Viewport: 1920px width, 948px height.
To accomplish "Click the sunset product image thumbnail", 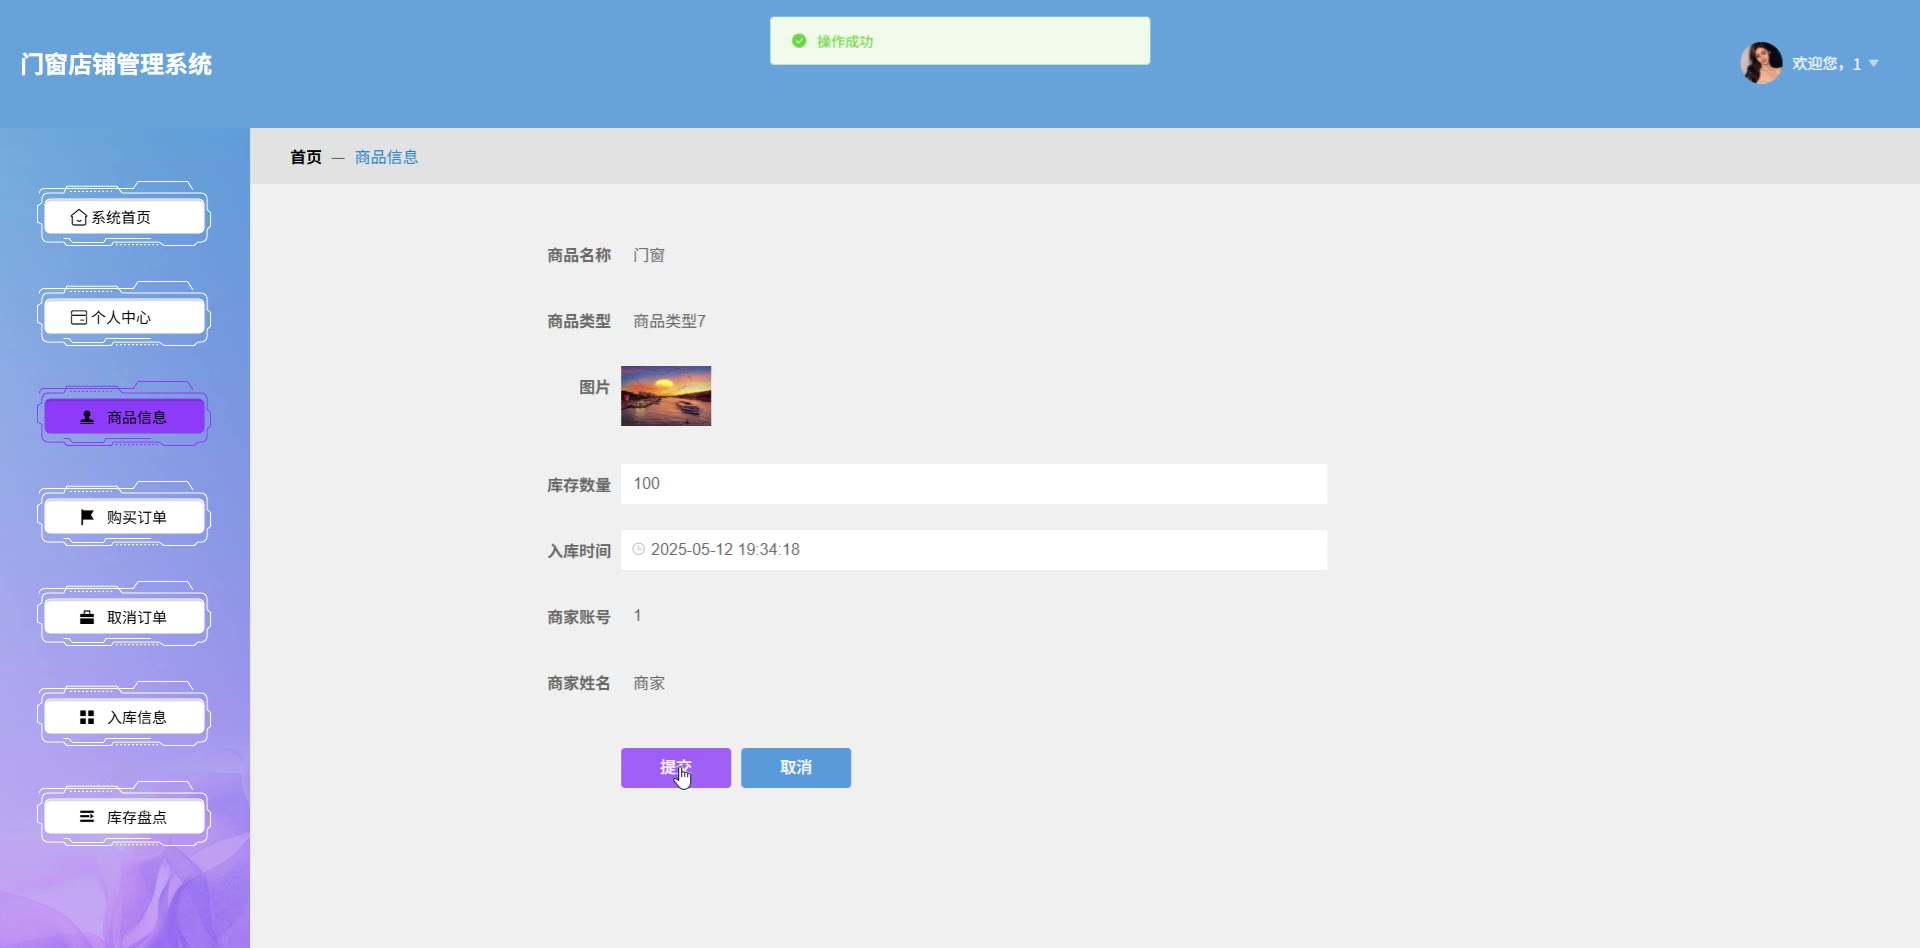I will point(666,396).
